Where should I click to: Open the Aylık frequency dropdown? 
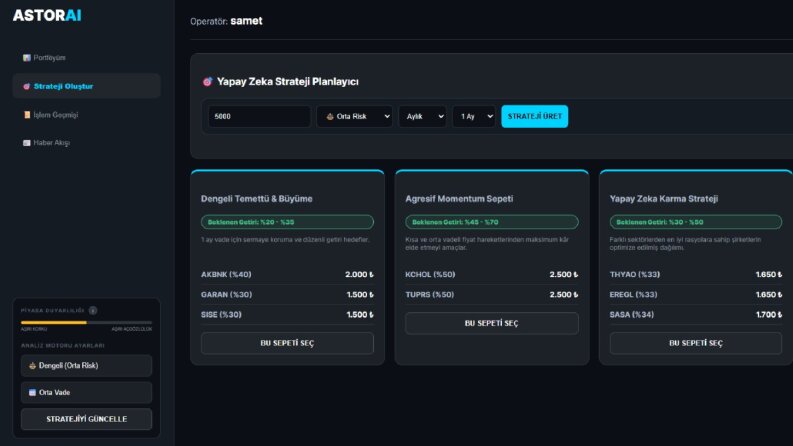(x=422, y=116)
